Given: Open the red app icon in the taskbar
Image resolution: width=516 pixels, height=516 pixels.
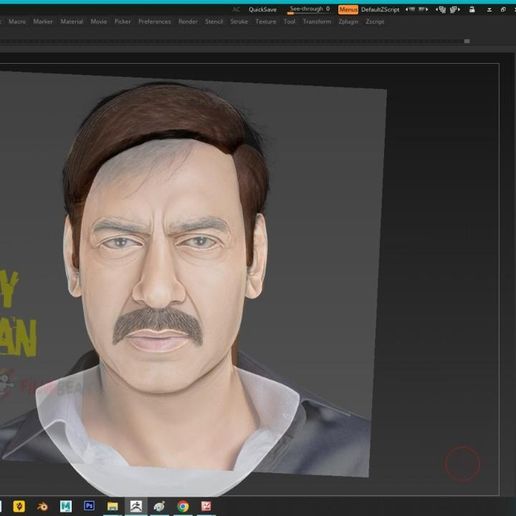Looking at the screenshot, I should tap(206, 506).
